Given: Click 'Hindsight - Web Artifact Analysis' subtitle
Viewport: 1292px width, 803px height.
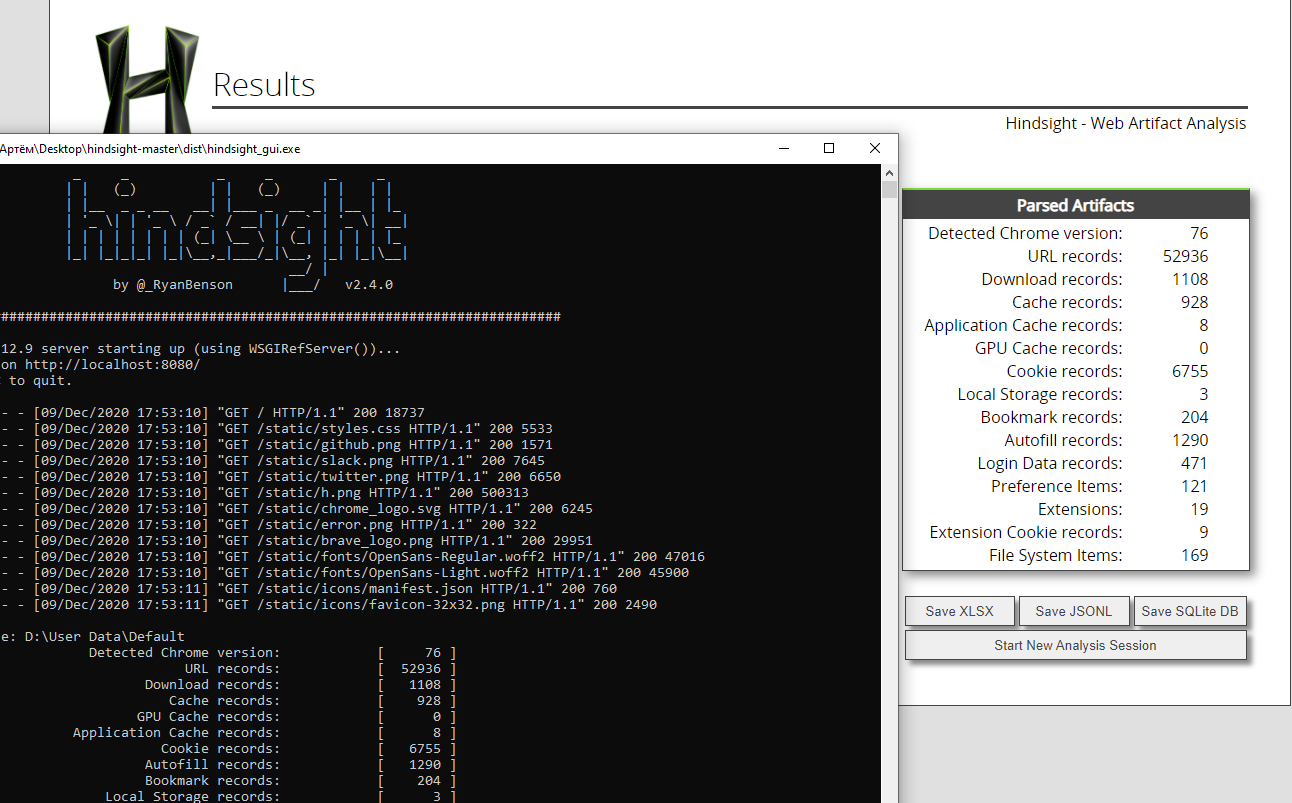Looking at the screenshot, I should point(1126,124).
